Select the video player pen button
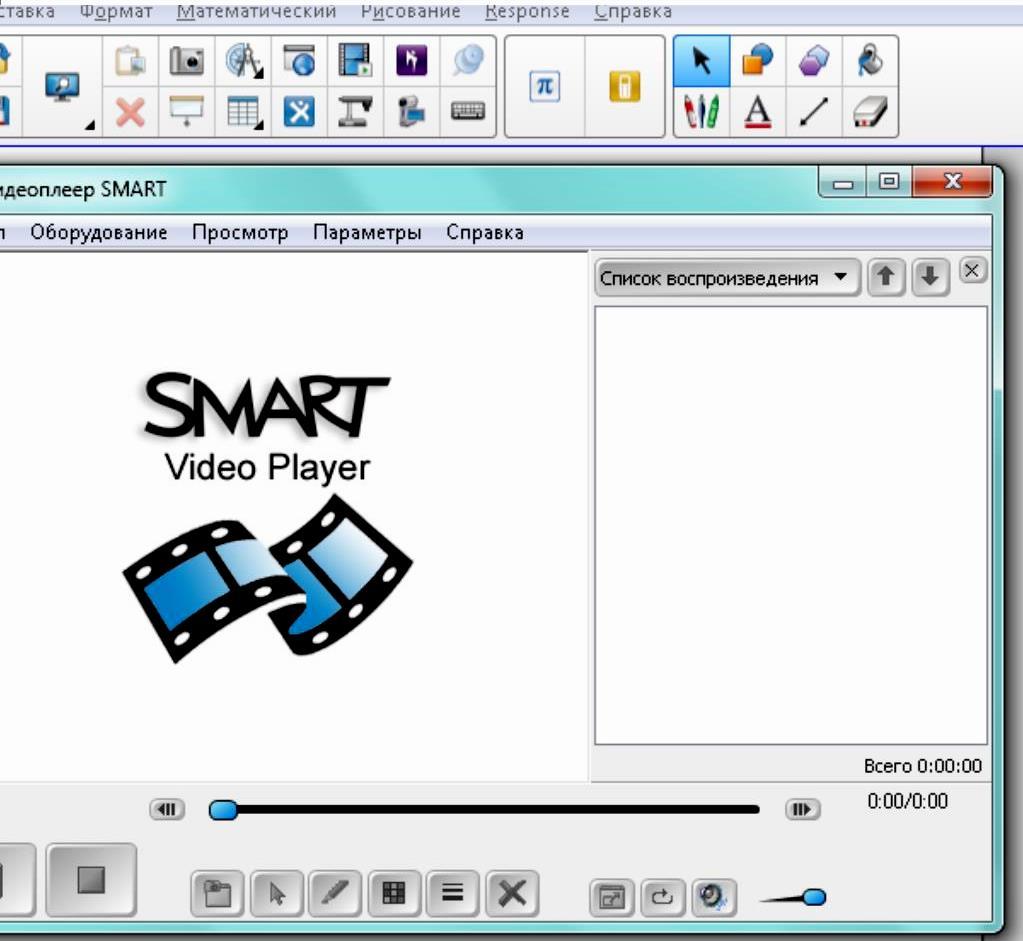This screenshot has width=1023, height=941. pyautogui.click(x=335, y=893)
